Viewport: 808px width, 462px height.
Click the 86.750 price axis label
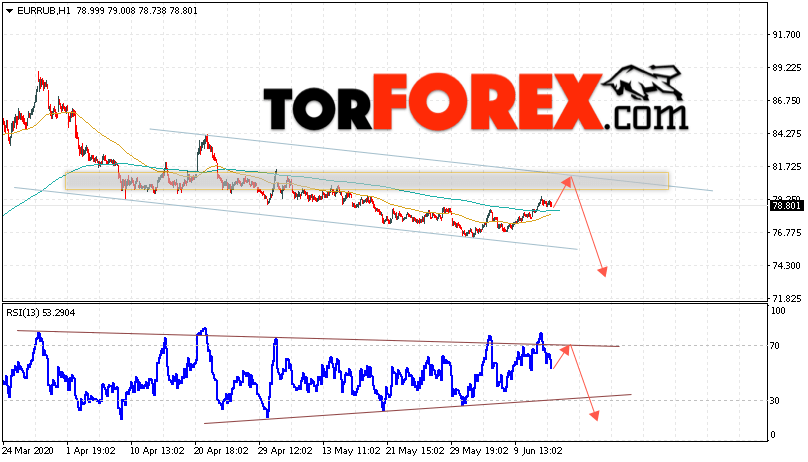[786, 101]
